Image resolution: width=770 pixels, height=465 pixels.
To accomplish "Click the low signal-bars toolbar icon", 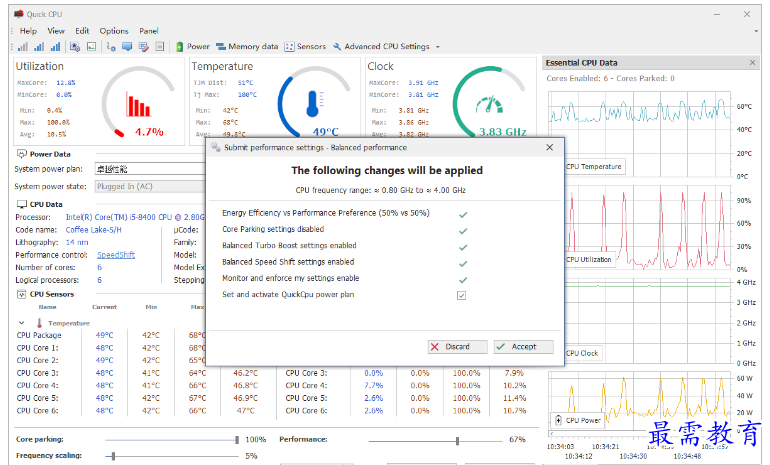I will pyautogui.click(x=23, y=47).
